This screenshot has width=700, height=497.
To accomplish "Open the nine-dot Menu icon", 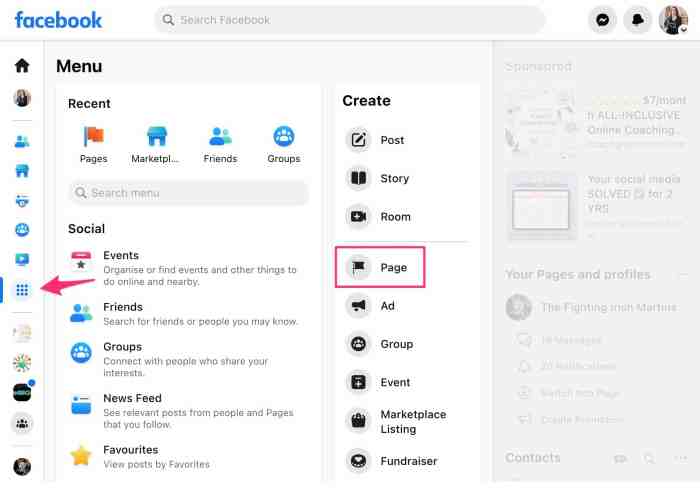I will [22, 290].
